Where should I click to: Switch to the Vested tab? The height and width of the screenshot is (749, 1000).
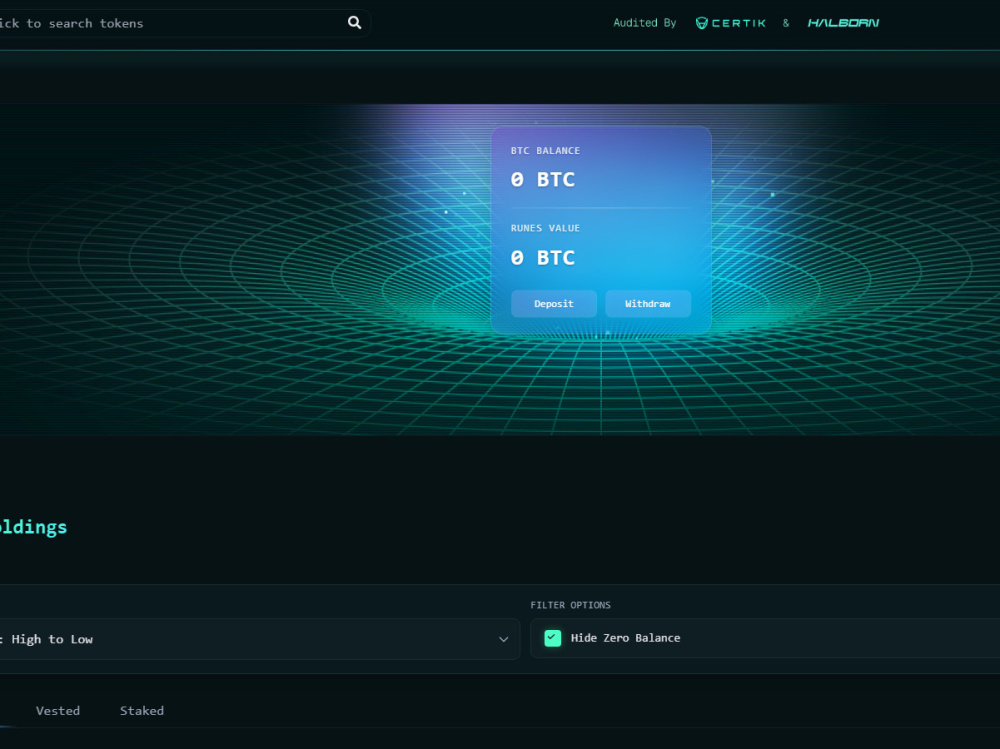58,711
